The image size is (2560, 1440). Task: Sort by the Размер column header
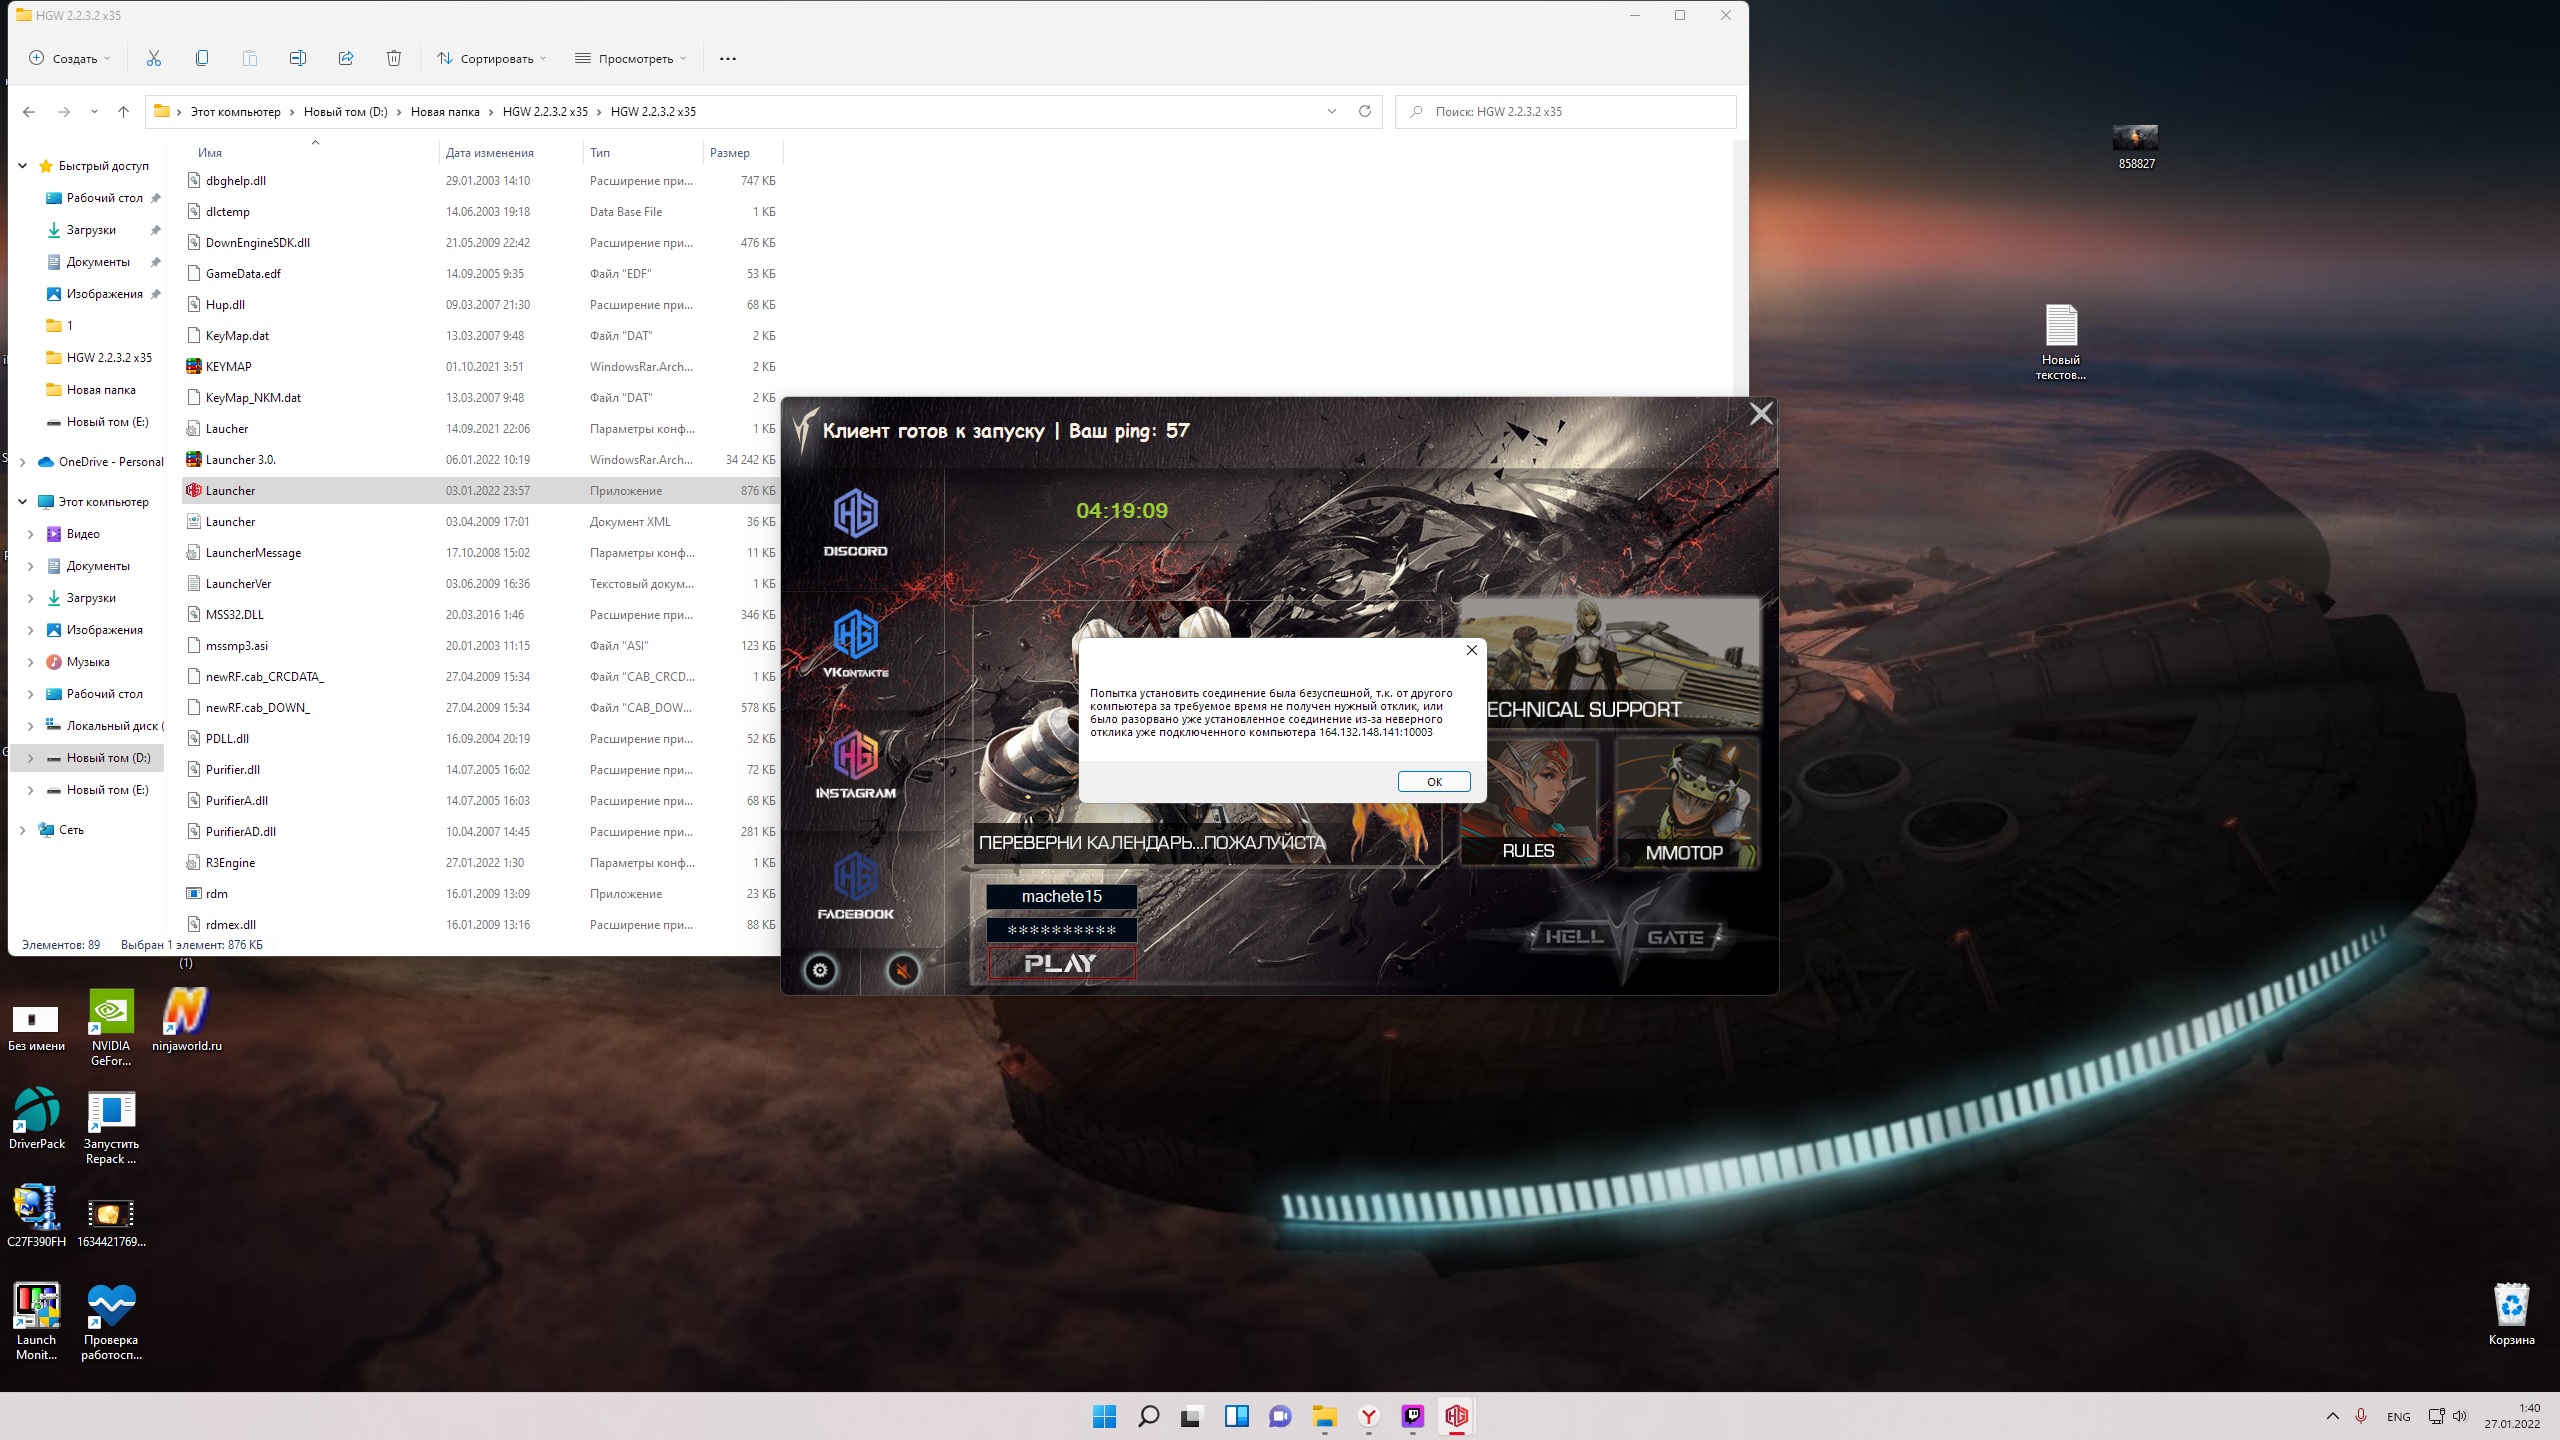tap(730, 152)
